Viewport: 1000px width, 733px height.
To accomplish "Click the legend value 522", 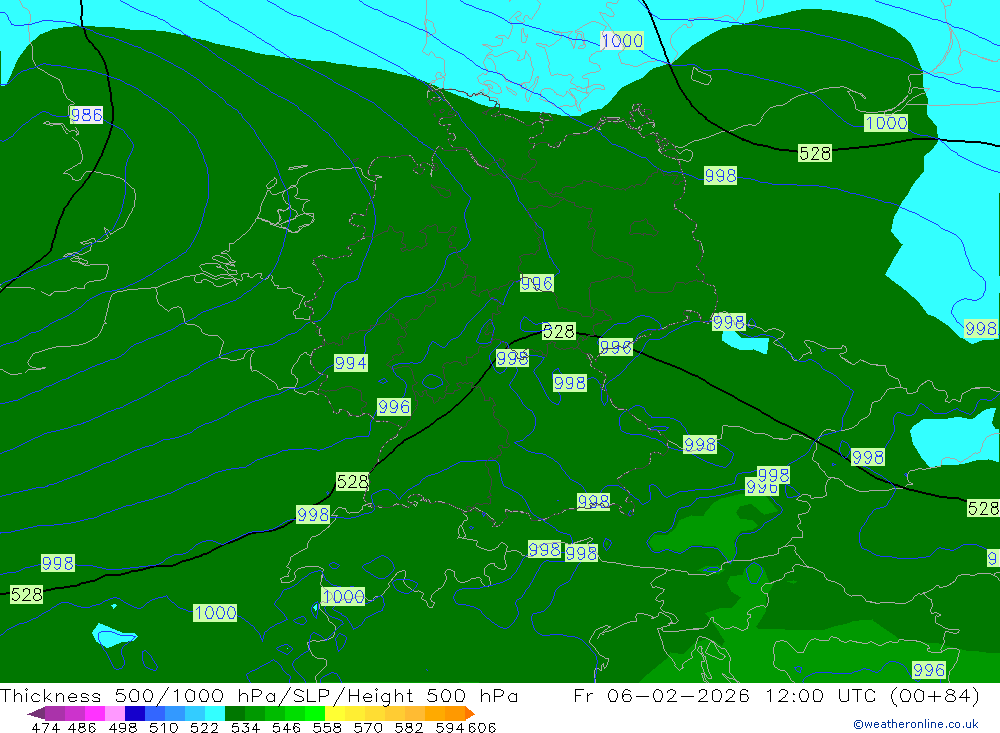I will pos(204,727).
